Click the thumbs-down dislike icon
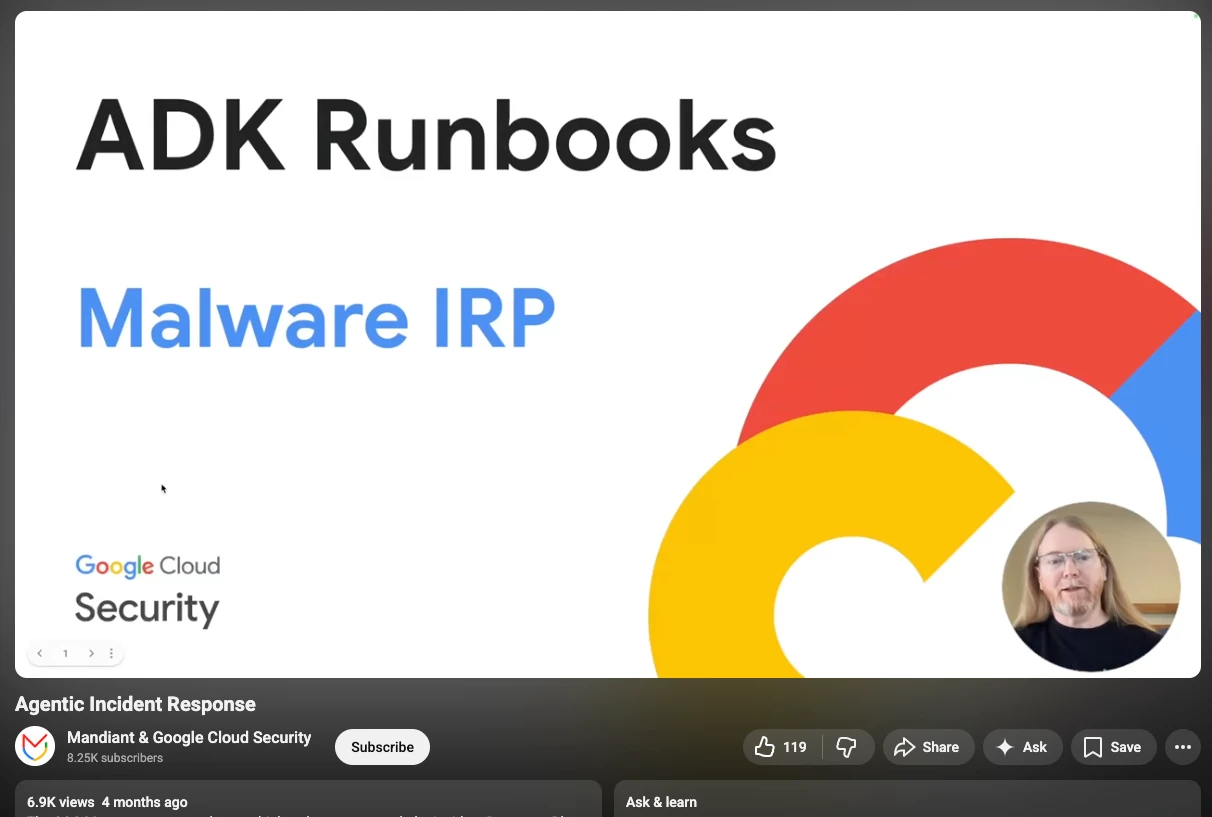 (x=847, y=747)
